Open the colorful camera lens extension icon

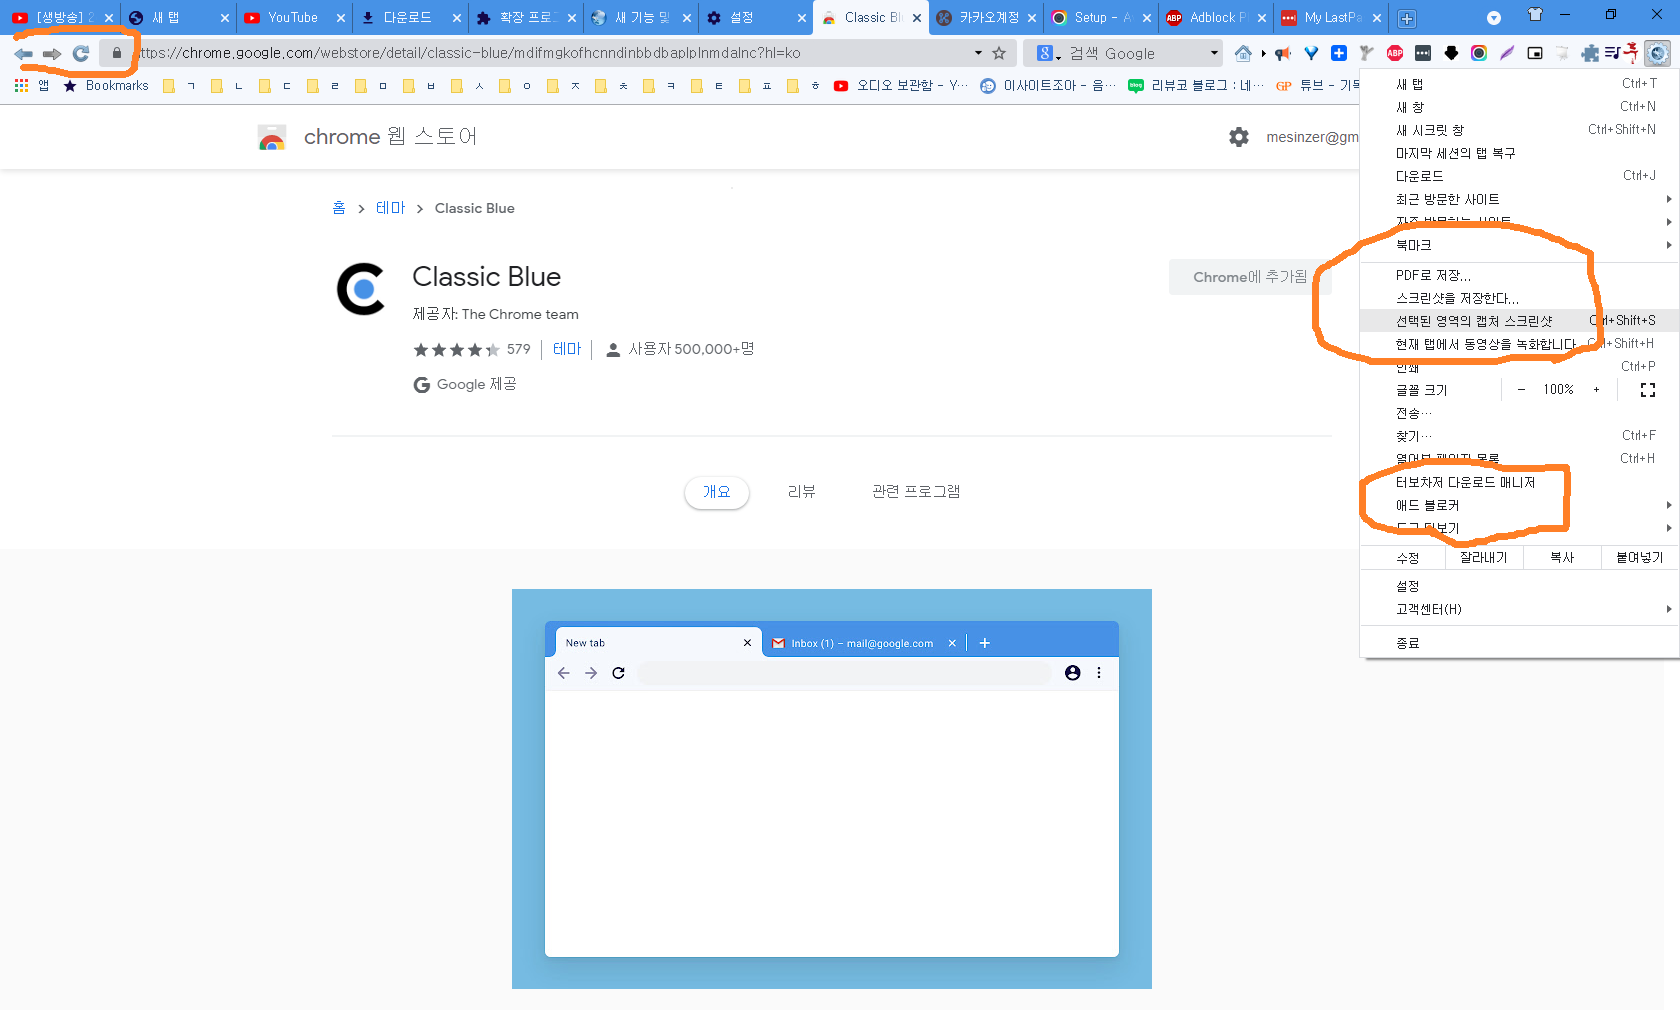pyautogui.click(x=1479, y=53)
